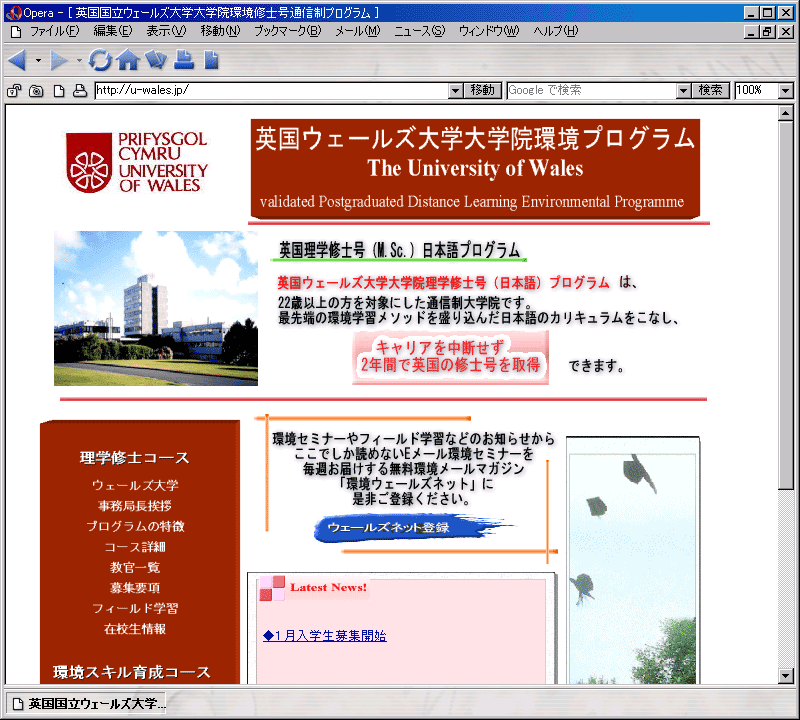Print the page with the printer toolbar icon
This screenshot has width=800, height=720.
coord(184,60)
